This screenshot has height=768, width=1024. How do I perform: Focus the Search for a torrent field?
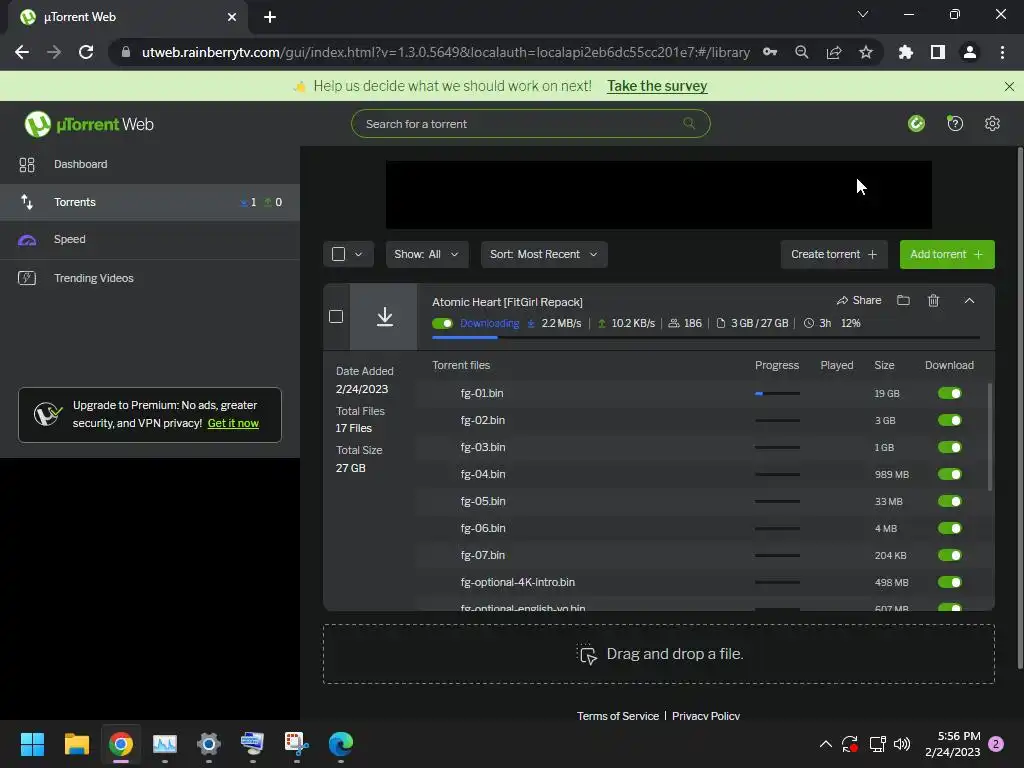530,123
